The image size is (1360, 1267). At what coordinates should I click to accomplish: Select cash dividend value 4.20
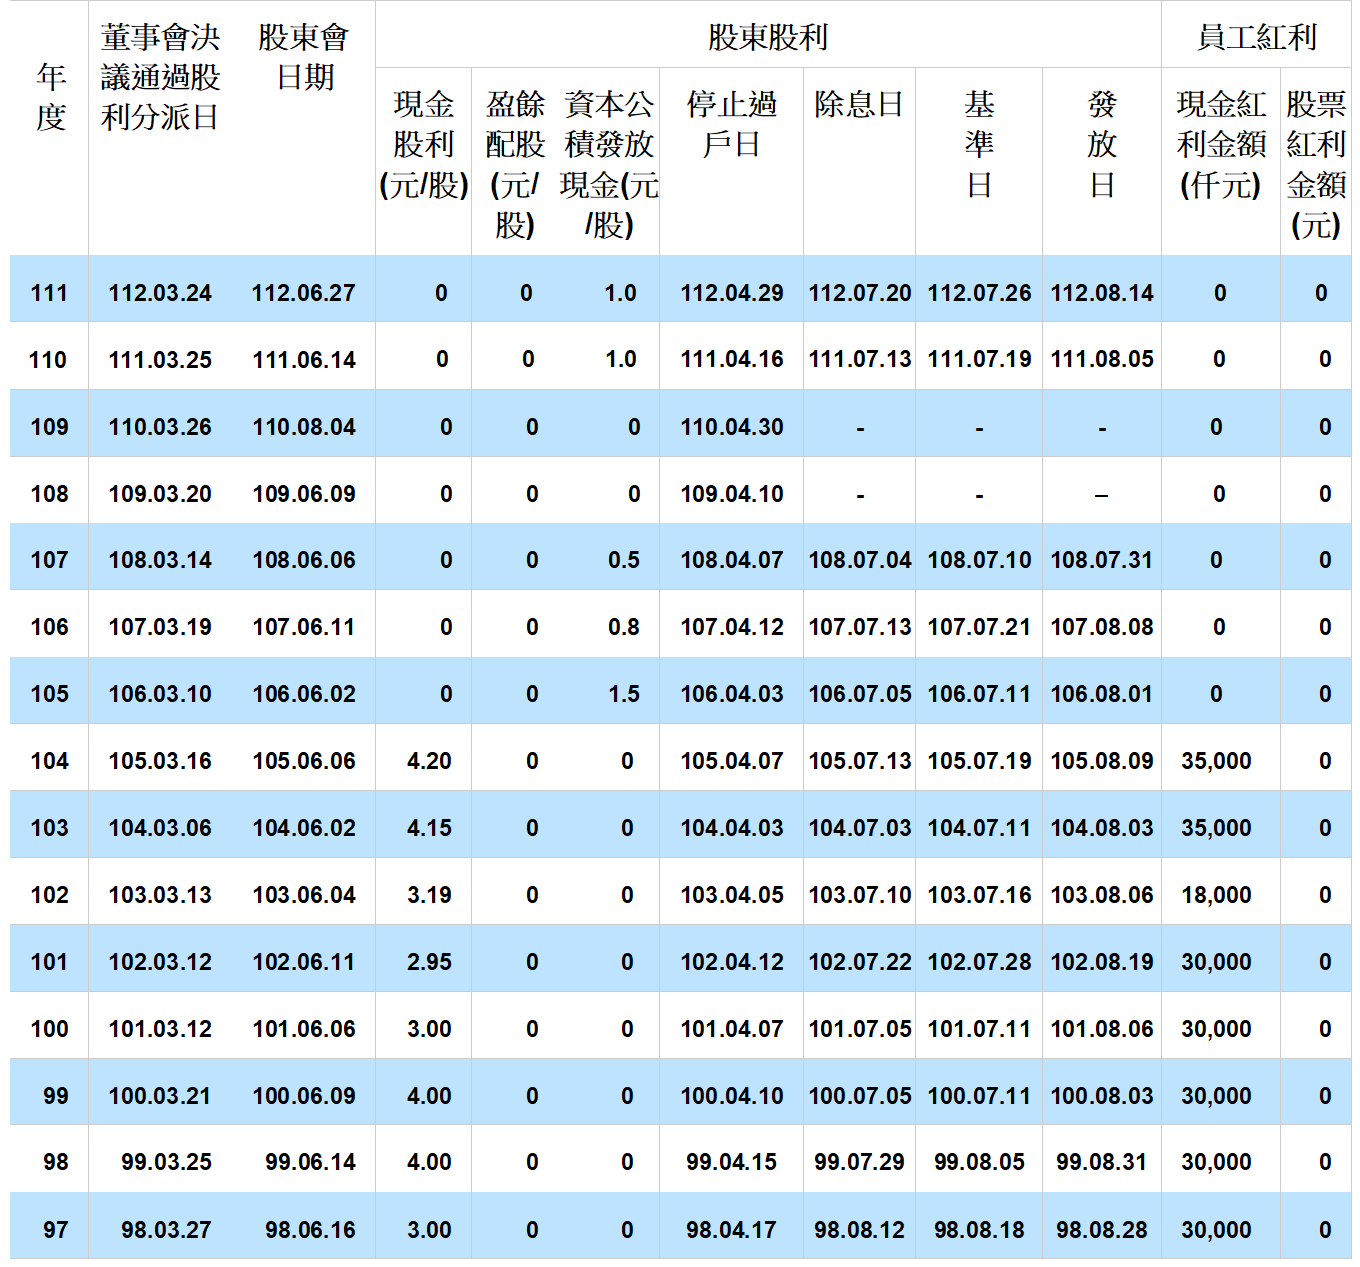pos(429,761)
